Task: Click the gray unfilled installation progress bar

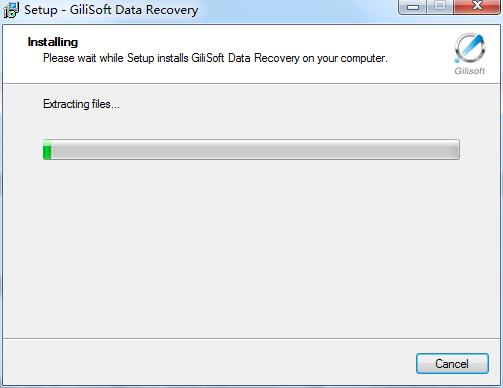Action: pos(255,150)
